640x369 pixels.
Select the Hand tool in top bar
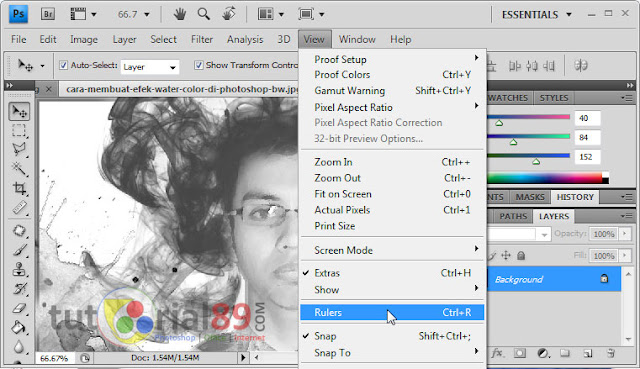coord(180,14)
